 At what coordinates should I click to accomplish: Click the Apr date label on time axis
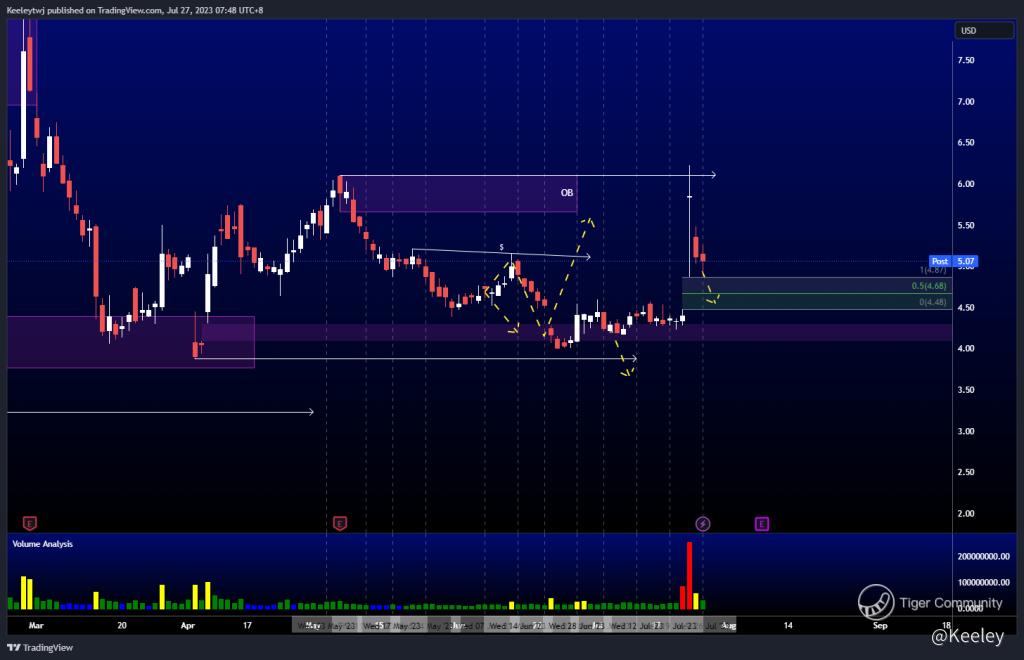tap(187, 625)
